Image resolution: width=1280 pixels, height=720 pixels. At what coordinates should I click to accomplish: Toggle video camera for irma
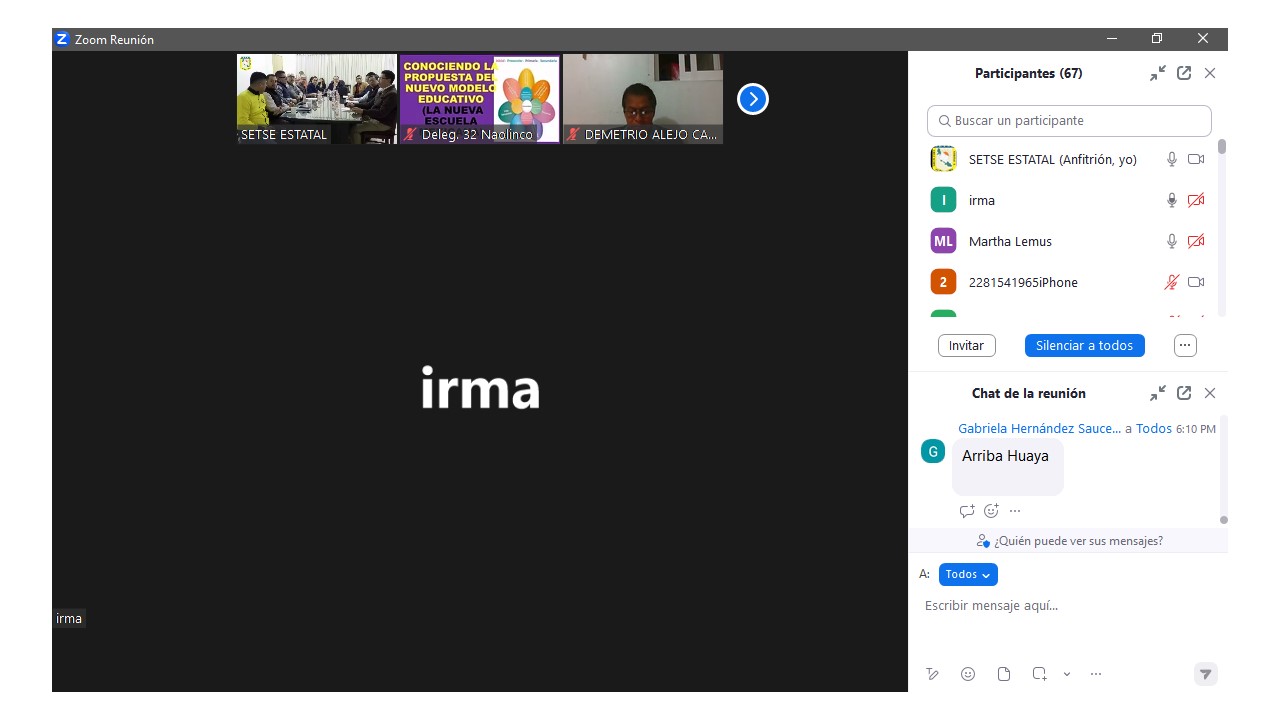(x=1196, y=200)
